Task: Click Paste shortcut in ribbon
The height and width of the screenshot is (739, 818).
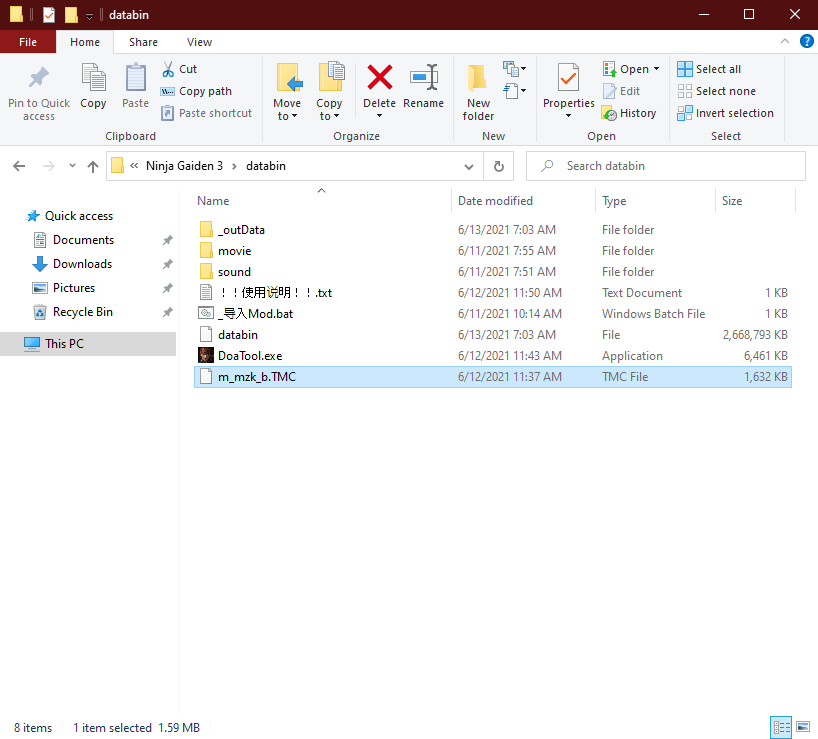Action: click(207, 113)
